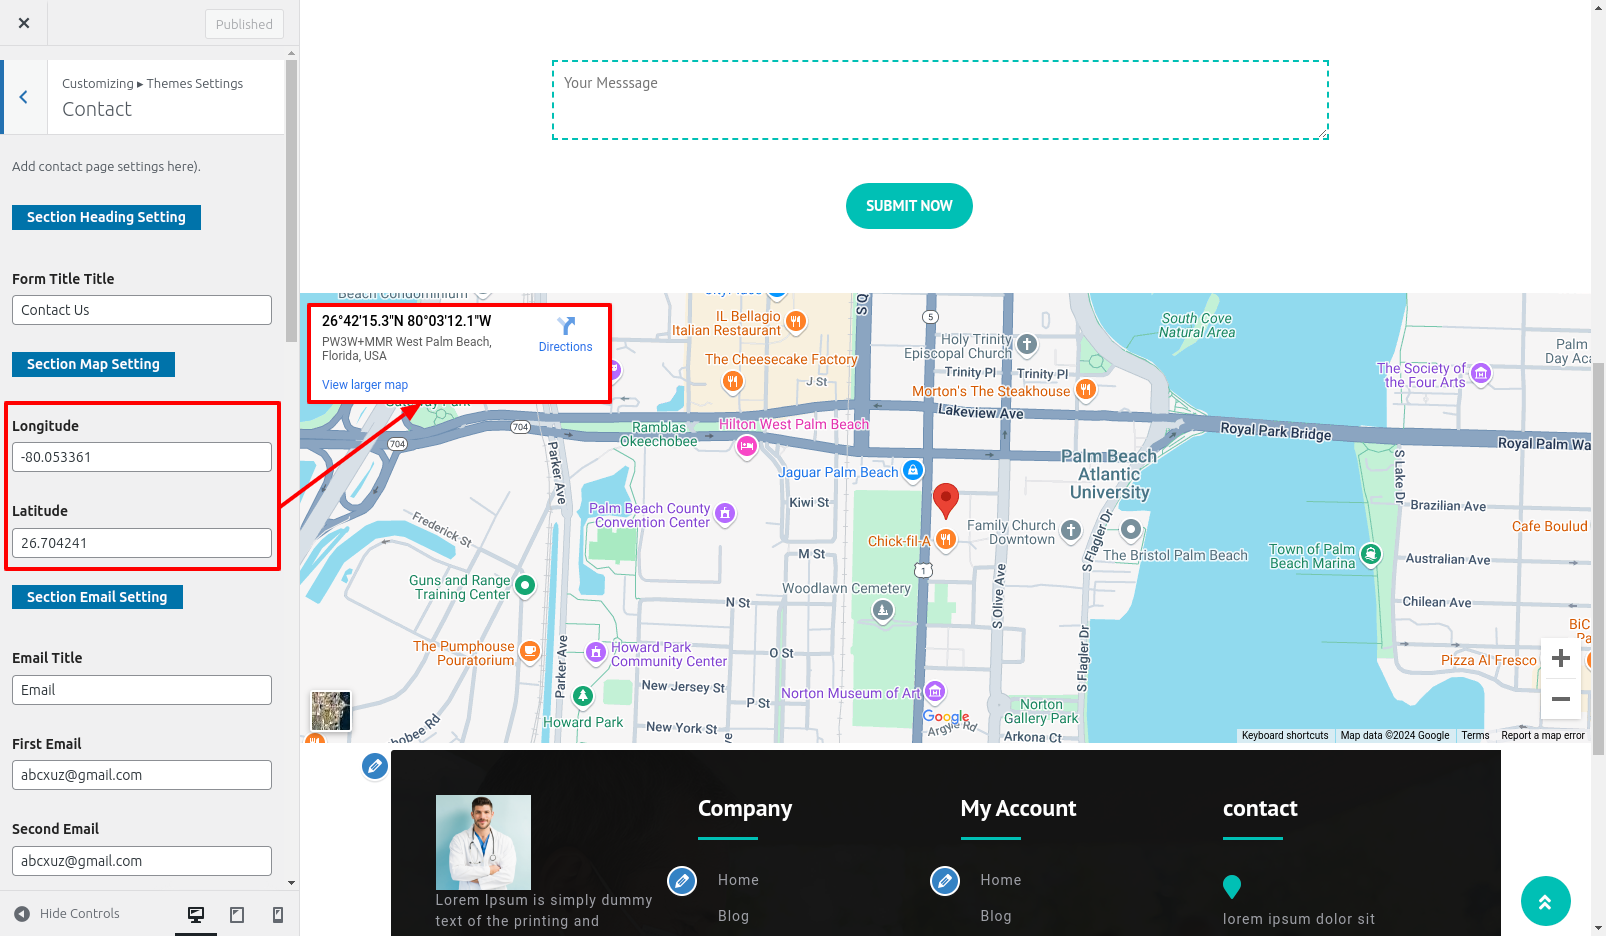This screenshot has height=936, width=1606.
Task: Click the doctor photo in footer
Action: point(483,842)
